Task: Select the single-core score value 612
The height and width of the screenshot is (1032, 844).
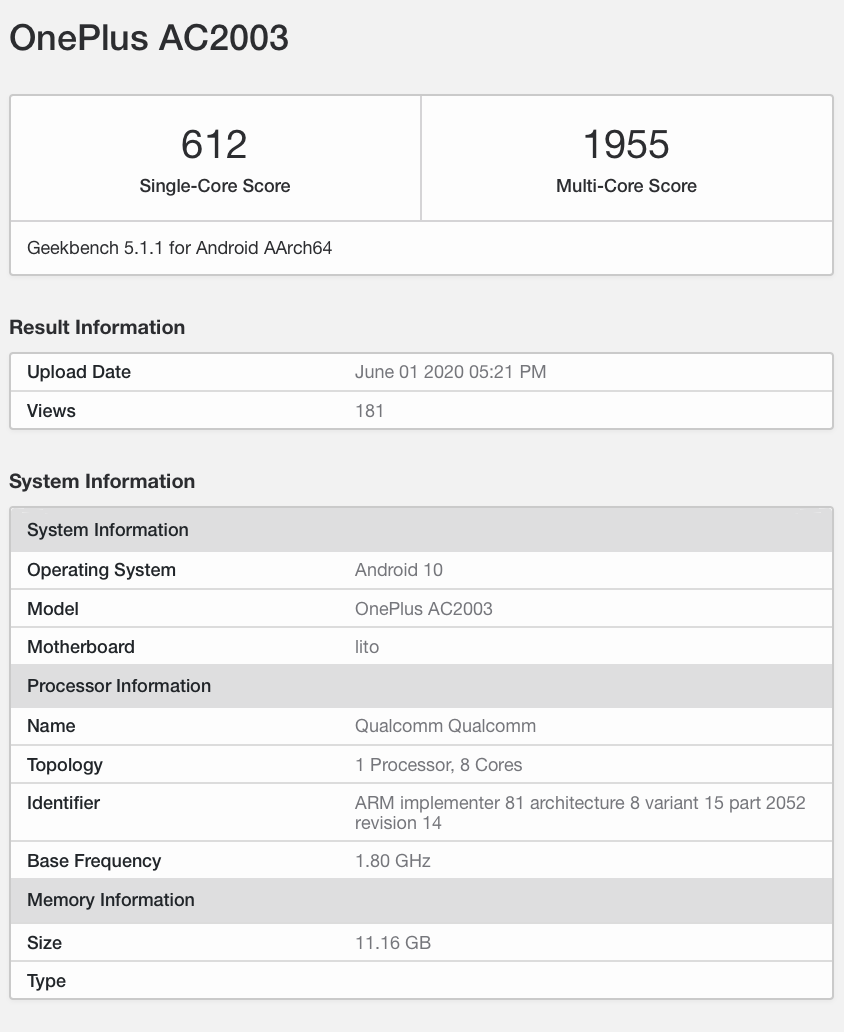Action: point(215,144)
